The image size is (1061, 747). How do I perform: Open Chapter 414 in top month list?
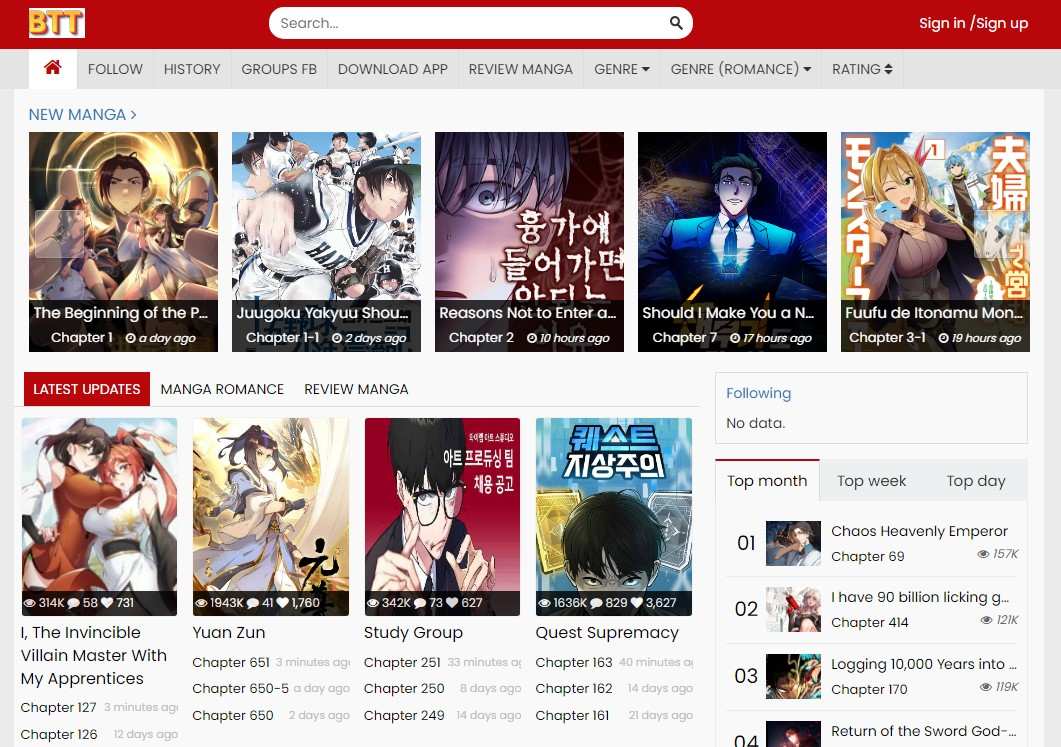(870, 622)
